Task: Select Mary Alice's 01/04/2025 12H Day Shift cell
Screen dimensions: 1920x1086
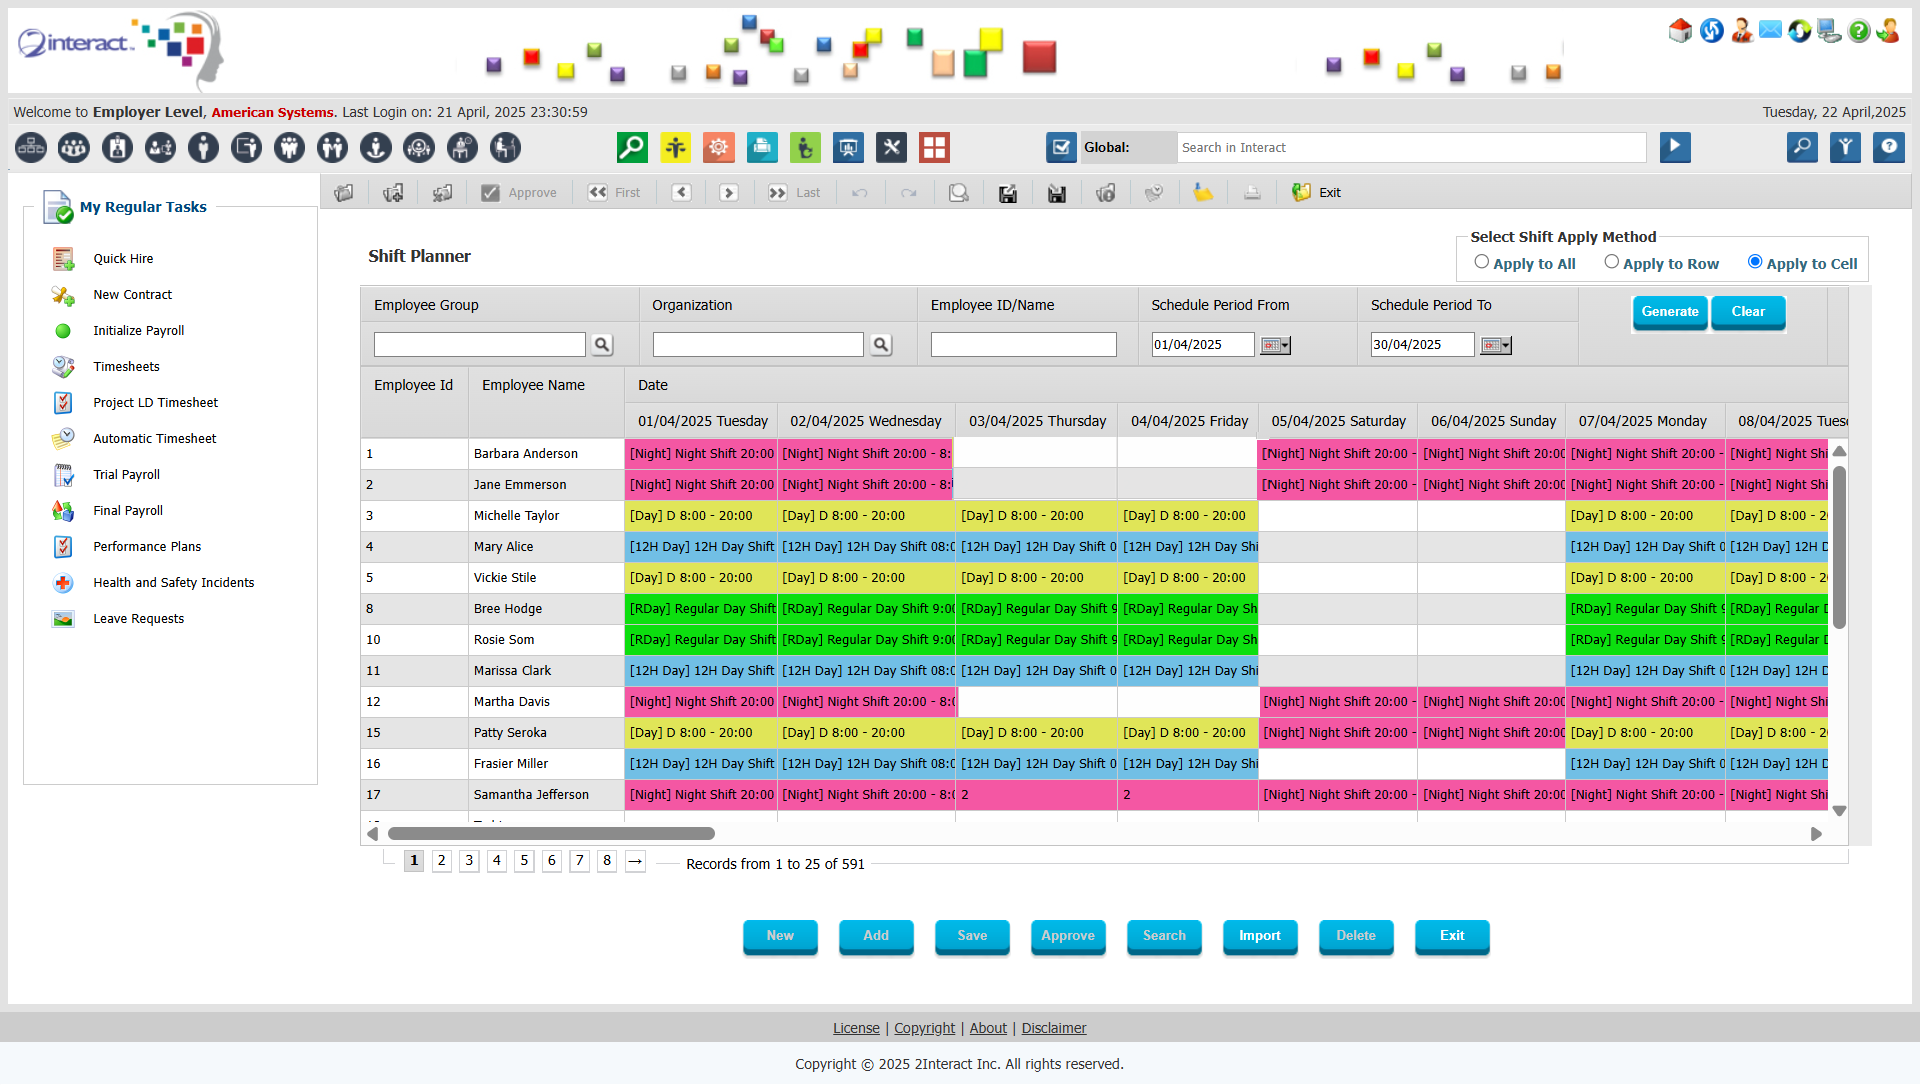Action: 701,547
